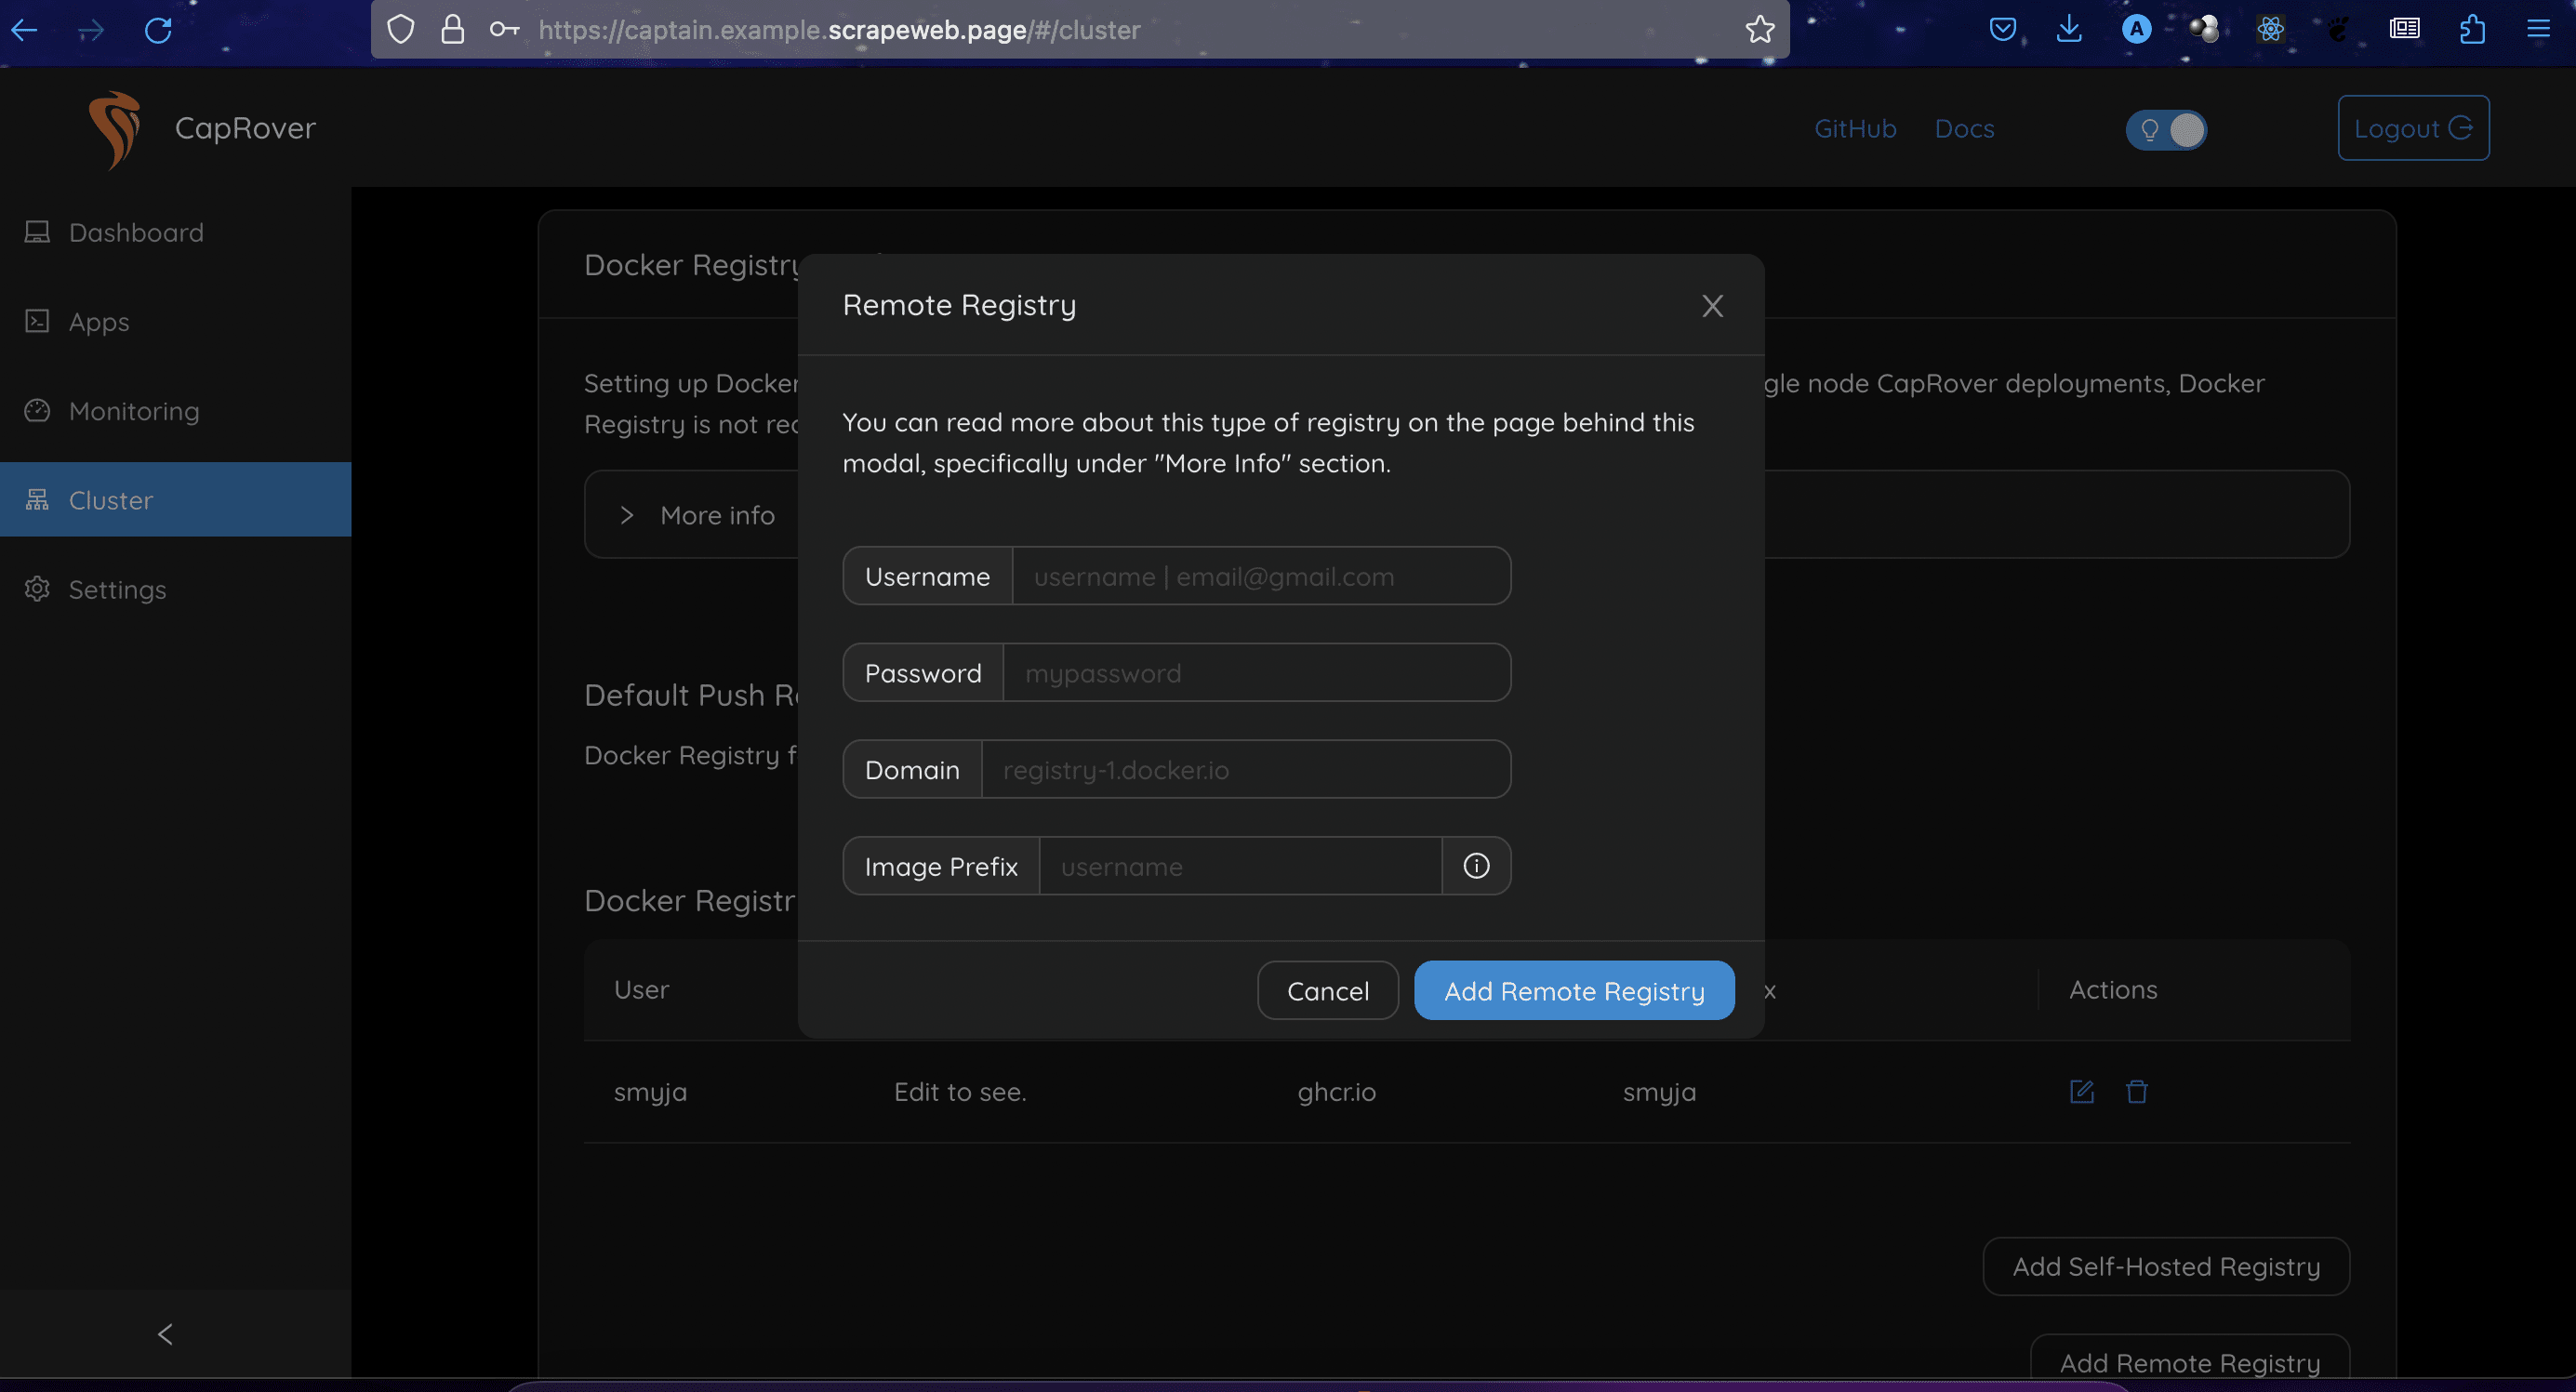
Task: Click the Username input field
Action: (x=1260, y=577)
